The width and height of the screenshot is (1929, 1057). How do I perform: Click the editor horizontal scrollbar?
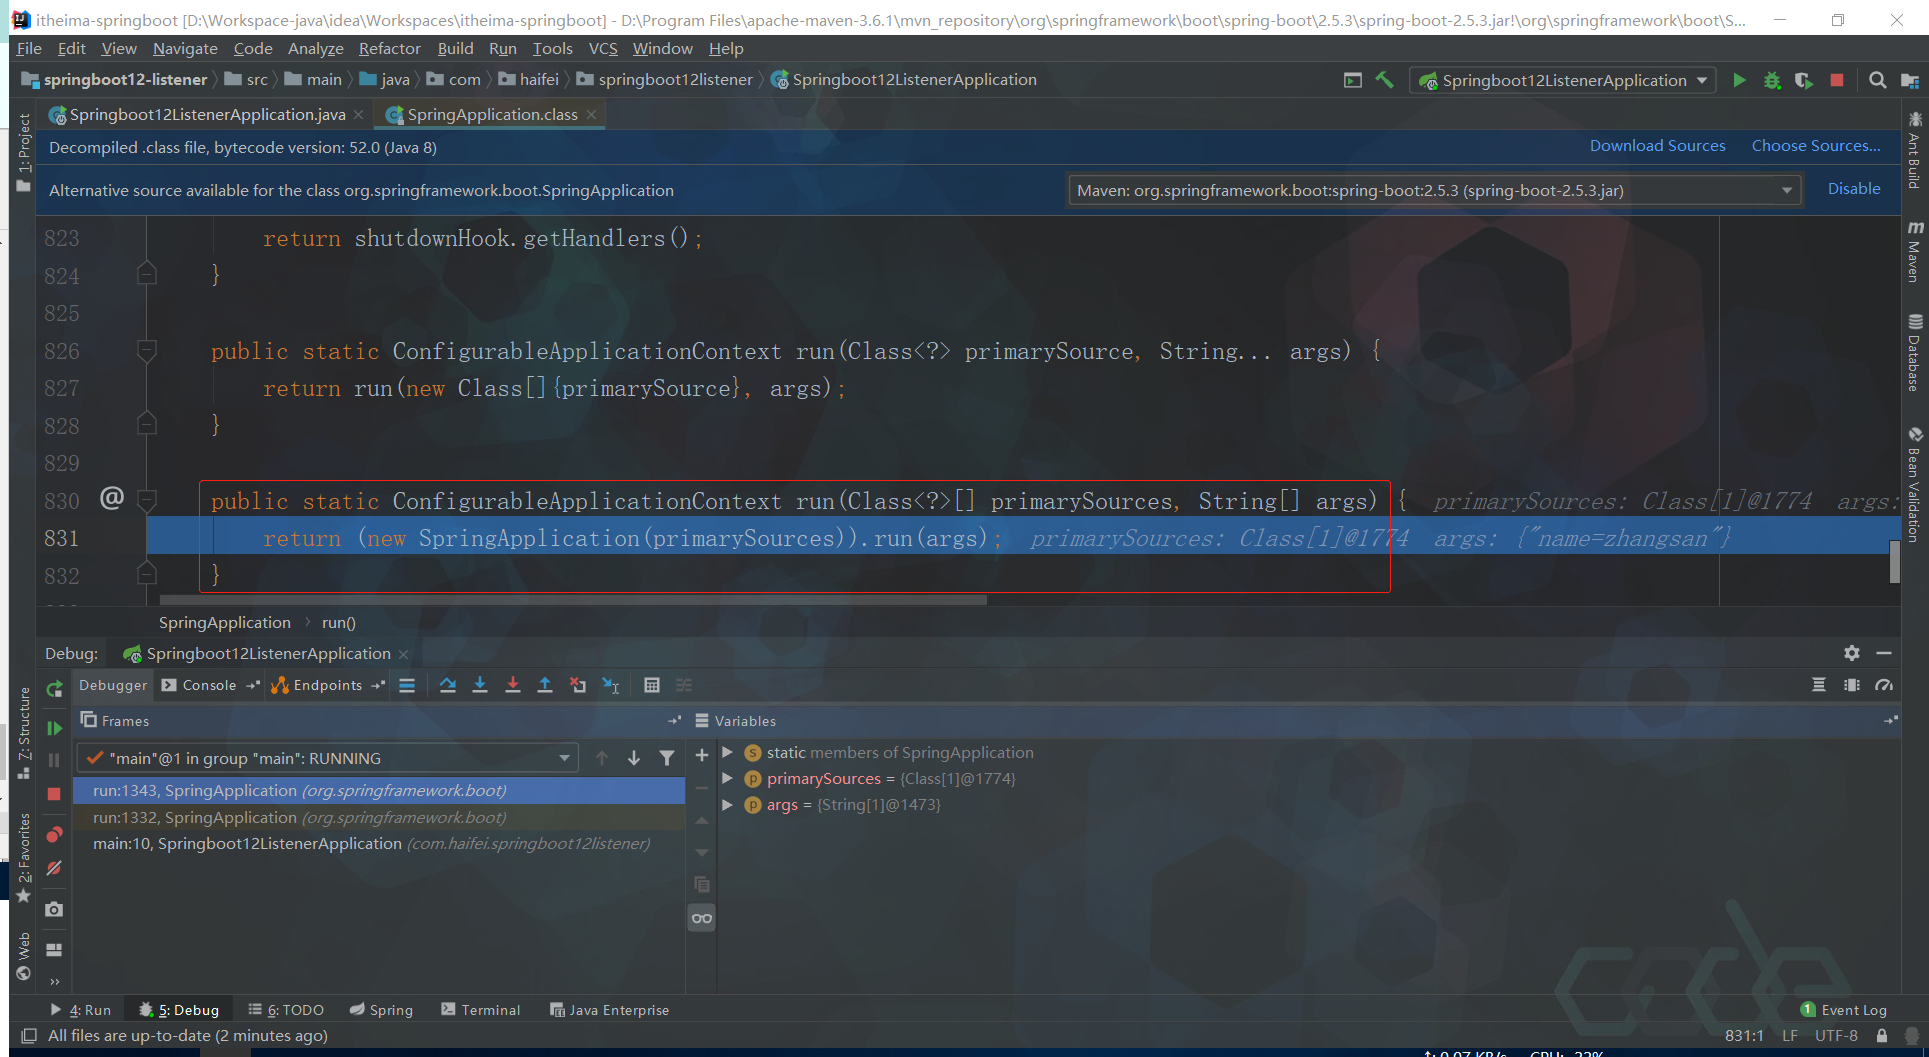tap(573, 600)
